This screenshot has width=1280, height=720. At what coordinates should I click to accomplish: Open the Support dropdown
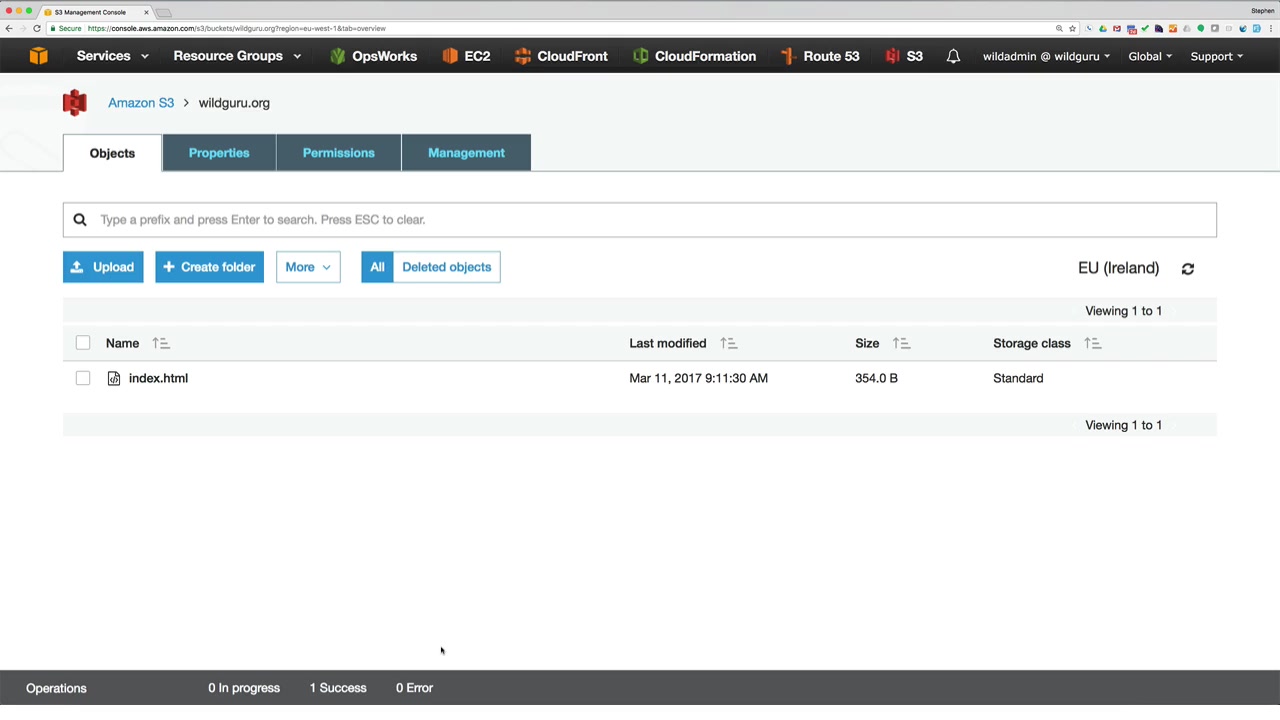[1217, 56]
